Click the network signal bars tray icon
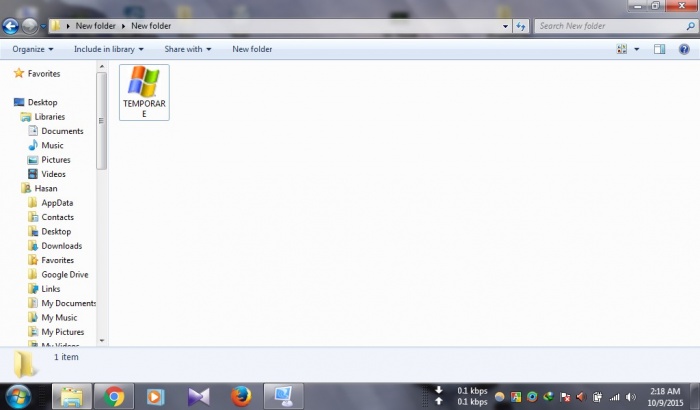The width and height of the screenshot is (700, 410). [614, 397]
